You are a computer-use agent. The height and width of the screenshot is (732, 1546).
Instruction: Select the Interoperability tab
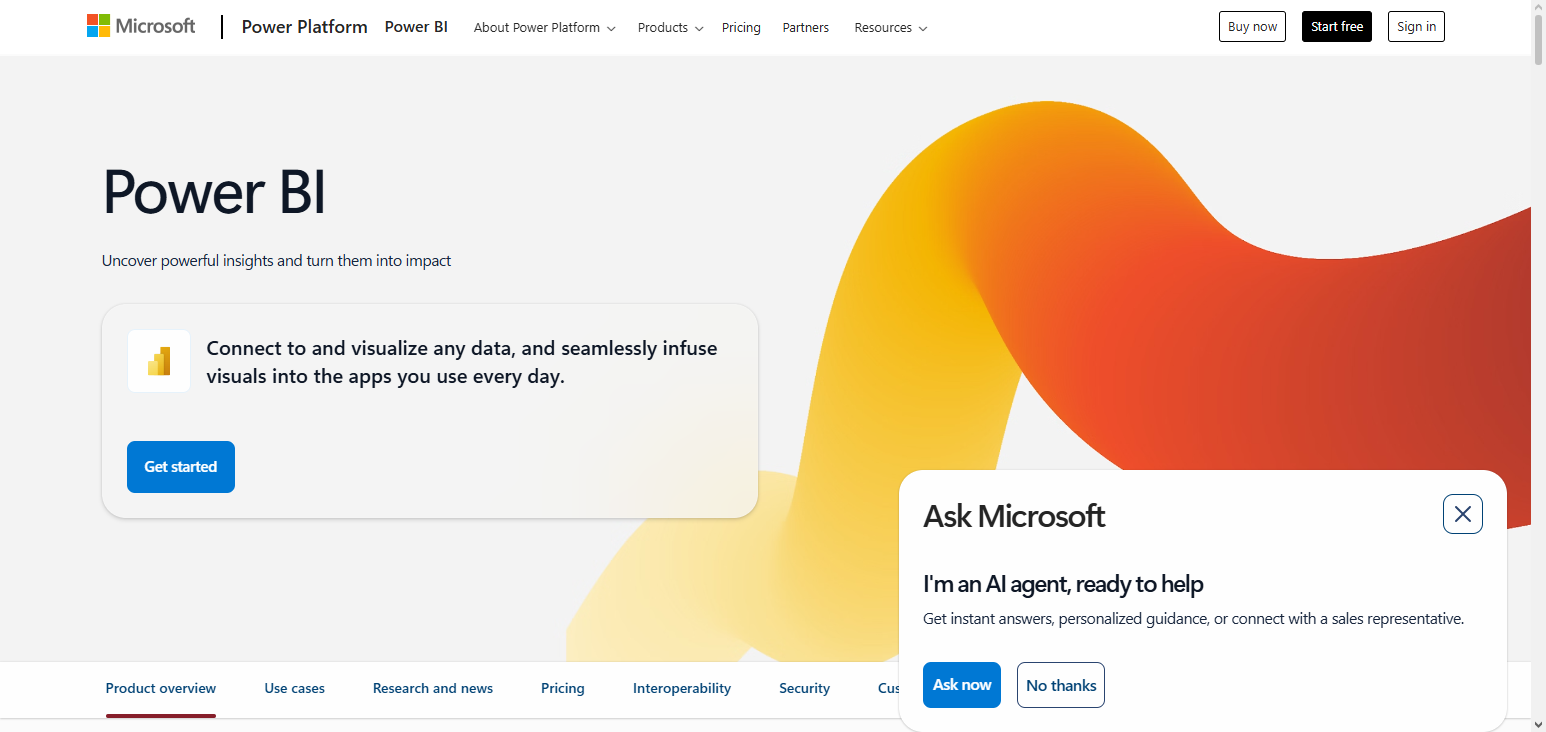pos(681,688)
